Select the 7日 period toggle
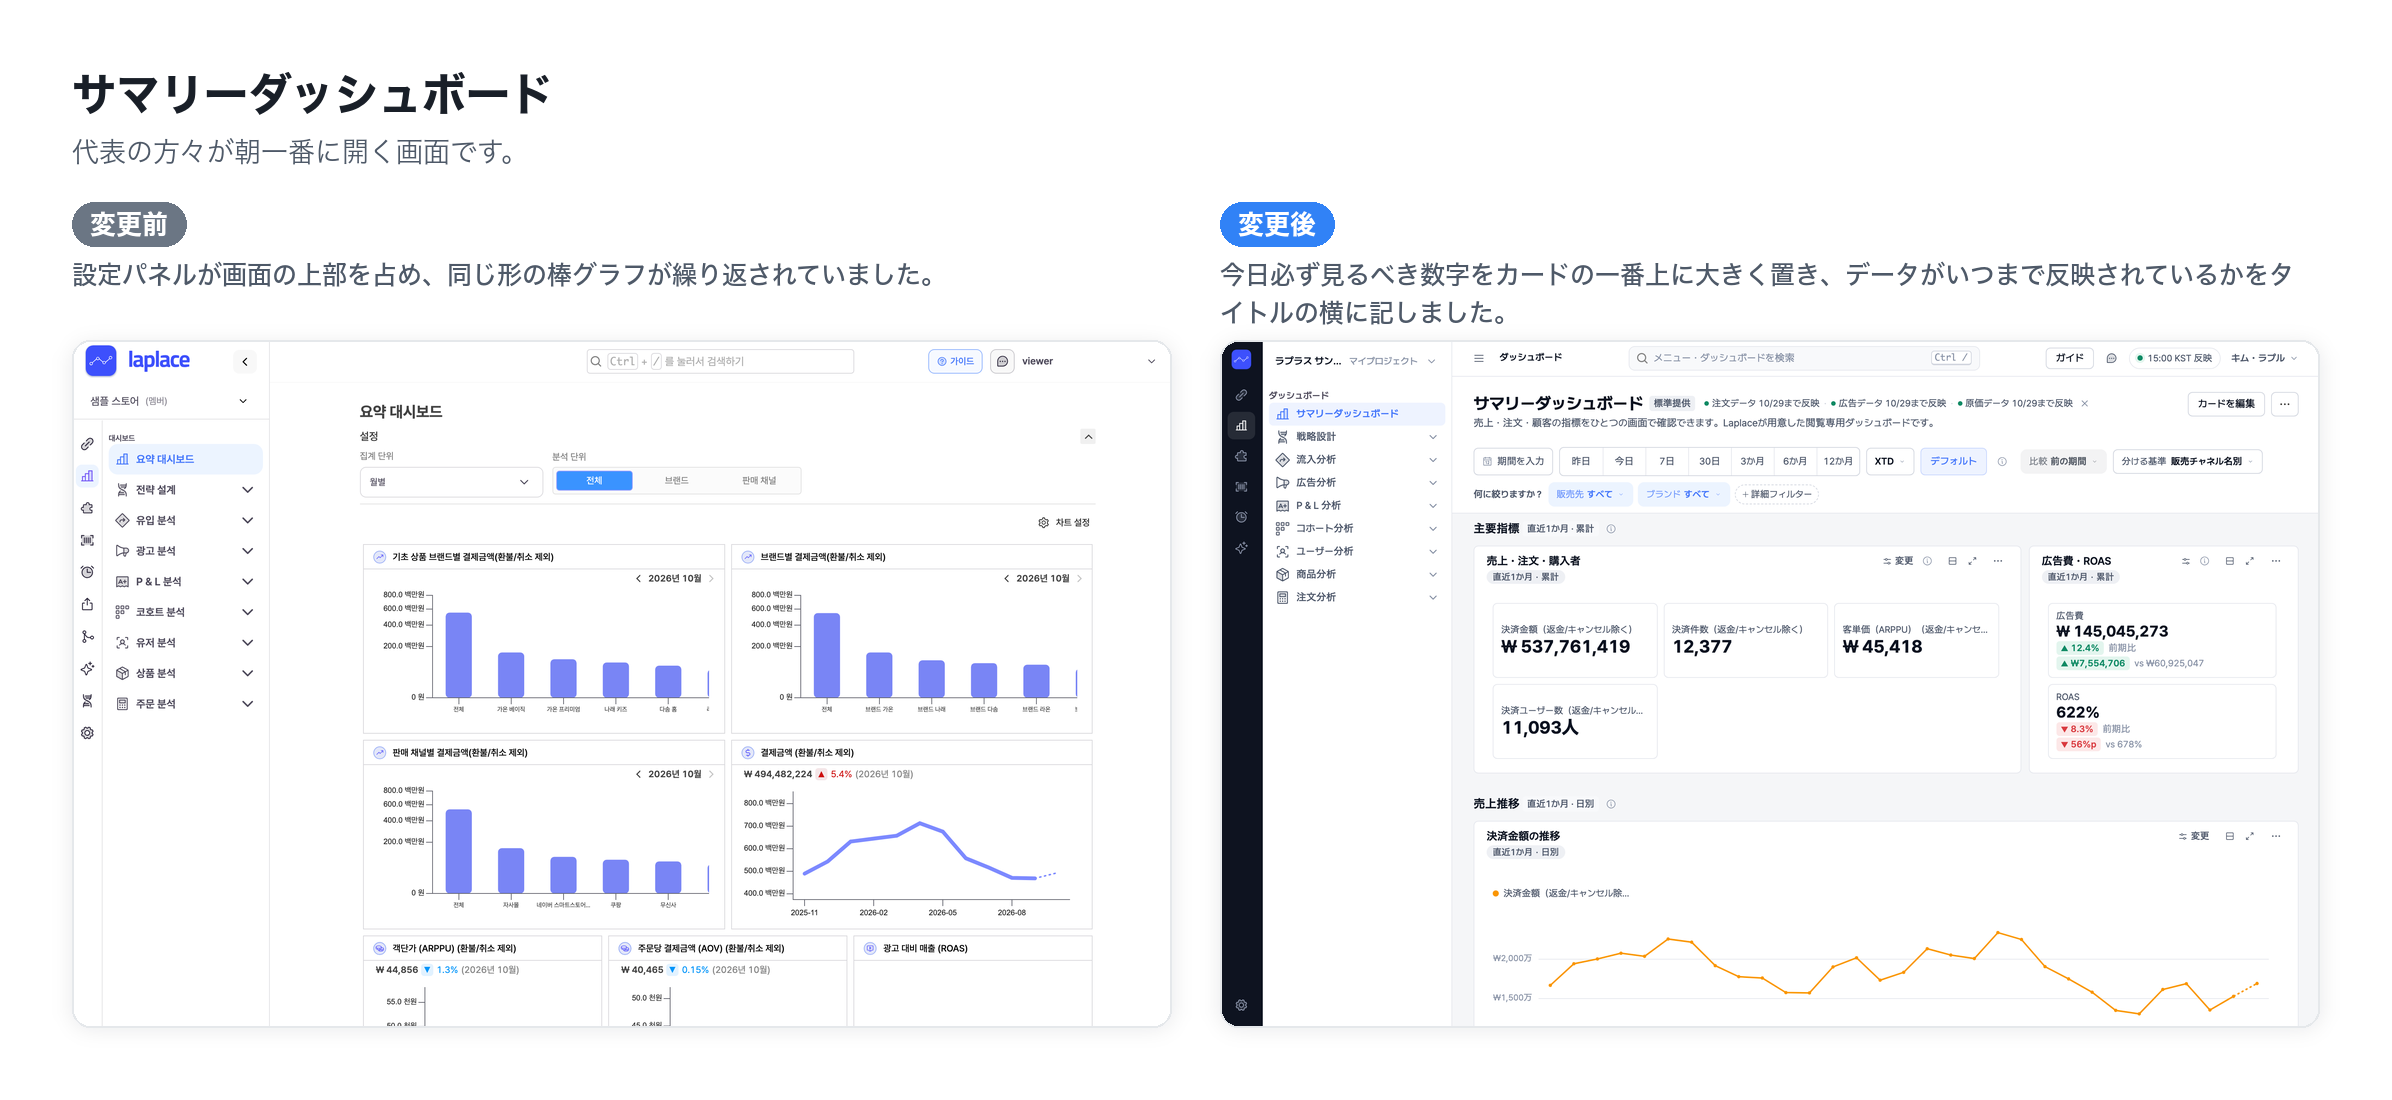Viewport: 2392px width, 1100px height. pos(1666,461)
